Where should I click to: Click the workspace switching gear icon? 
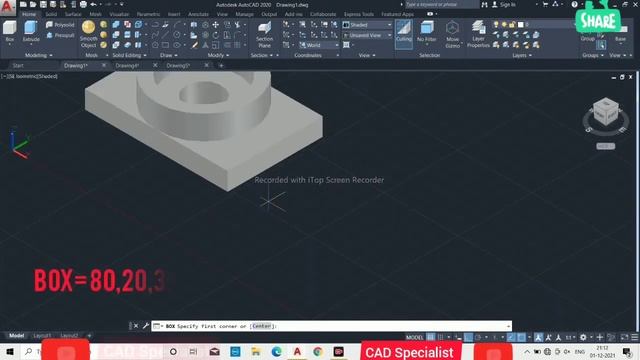tap(583, 337)
